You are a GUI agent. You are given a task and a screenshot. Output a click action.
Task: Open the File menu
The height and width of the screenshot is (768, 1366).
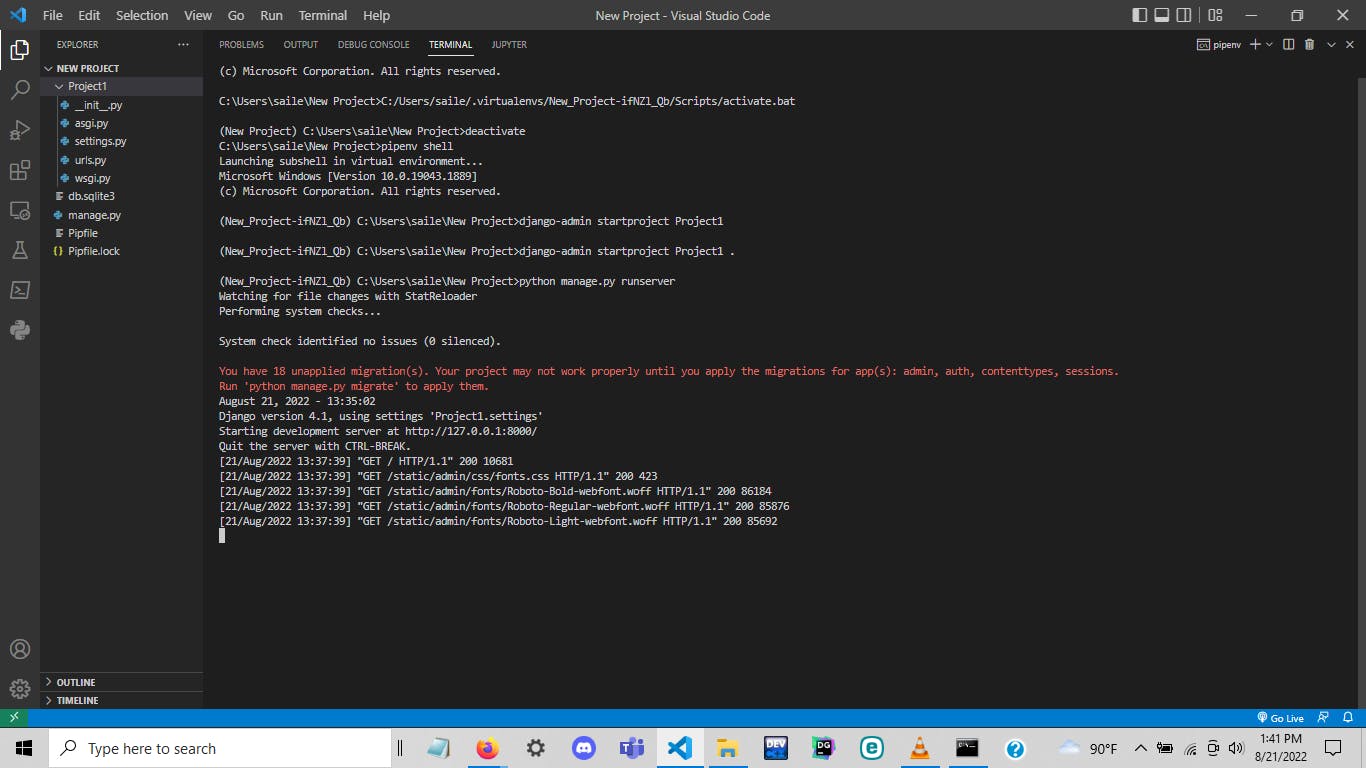tap(52, 15)
